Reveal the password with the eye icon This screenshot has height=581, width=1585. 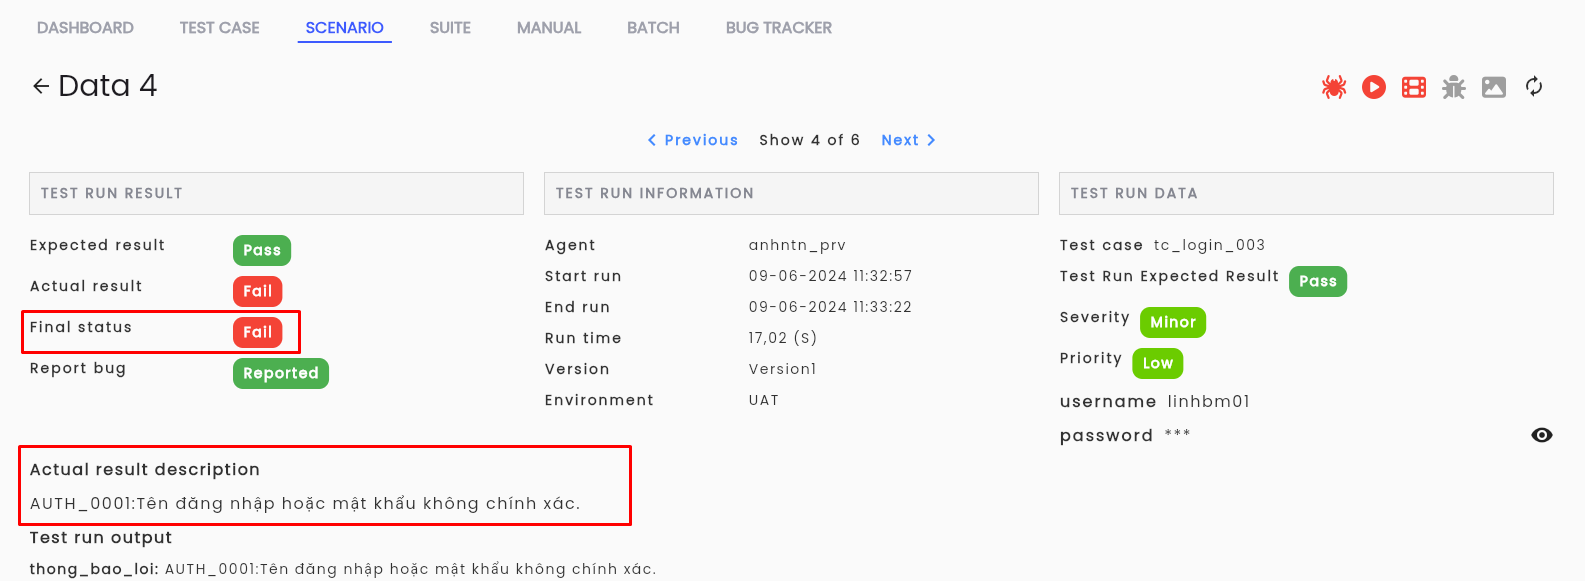[1542, 435]
